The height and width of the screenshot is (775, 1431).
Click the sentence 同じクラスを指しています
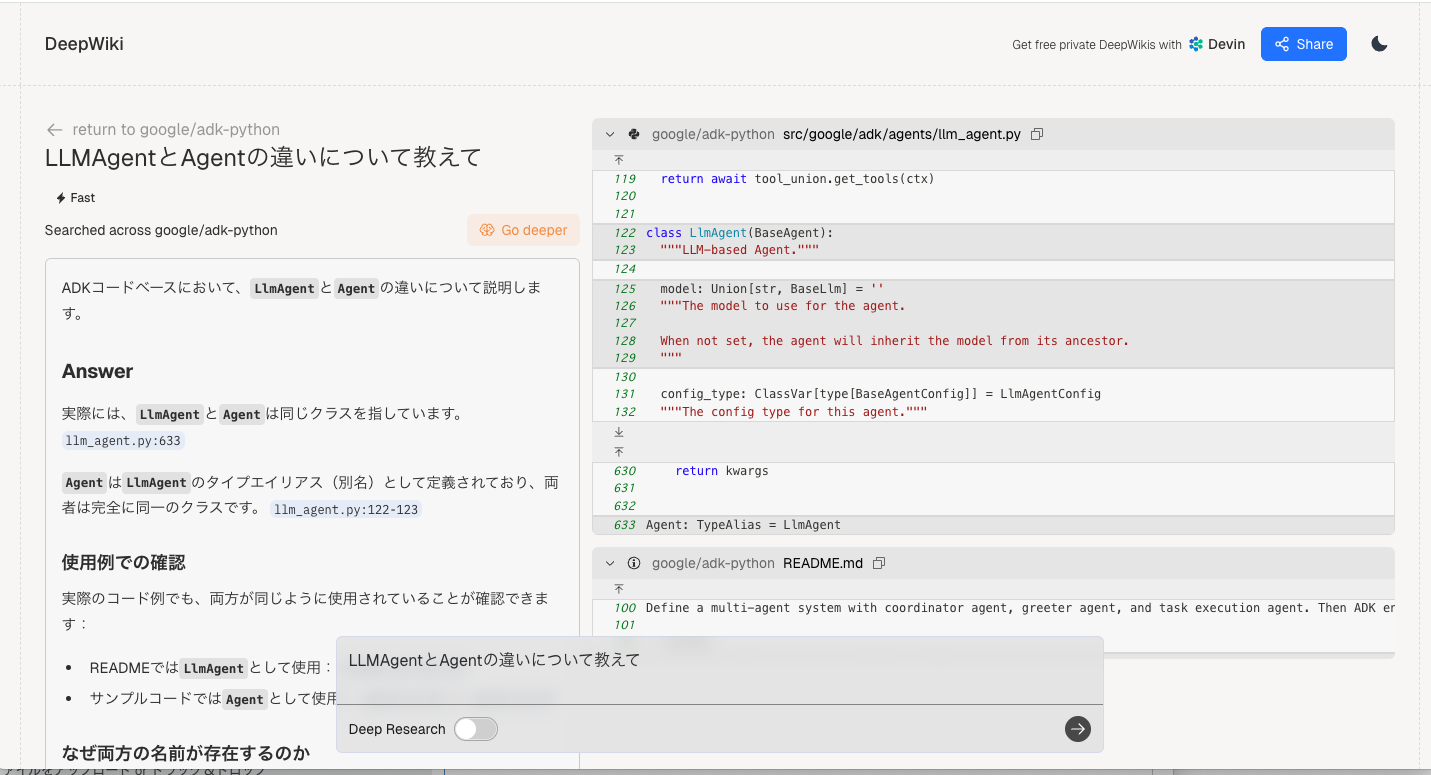[364, 414]
